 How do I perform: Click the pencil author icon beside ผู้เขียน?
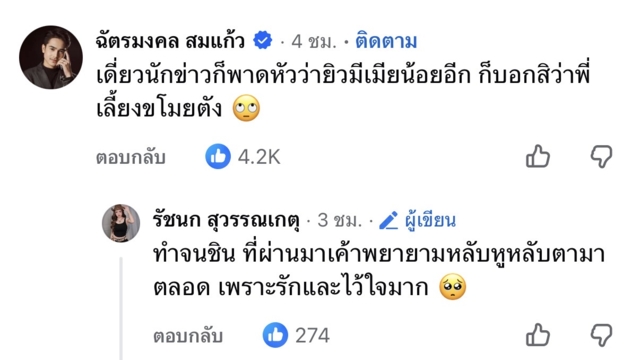[x=388, y=220]
